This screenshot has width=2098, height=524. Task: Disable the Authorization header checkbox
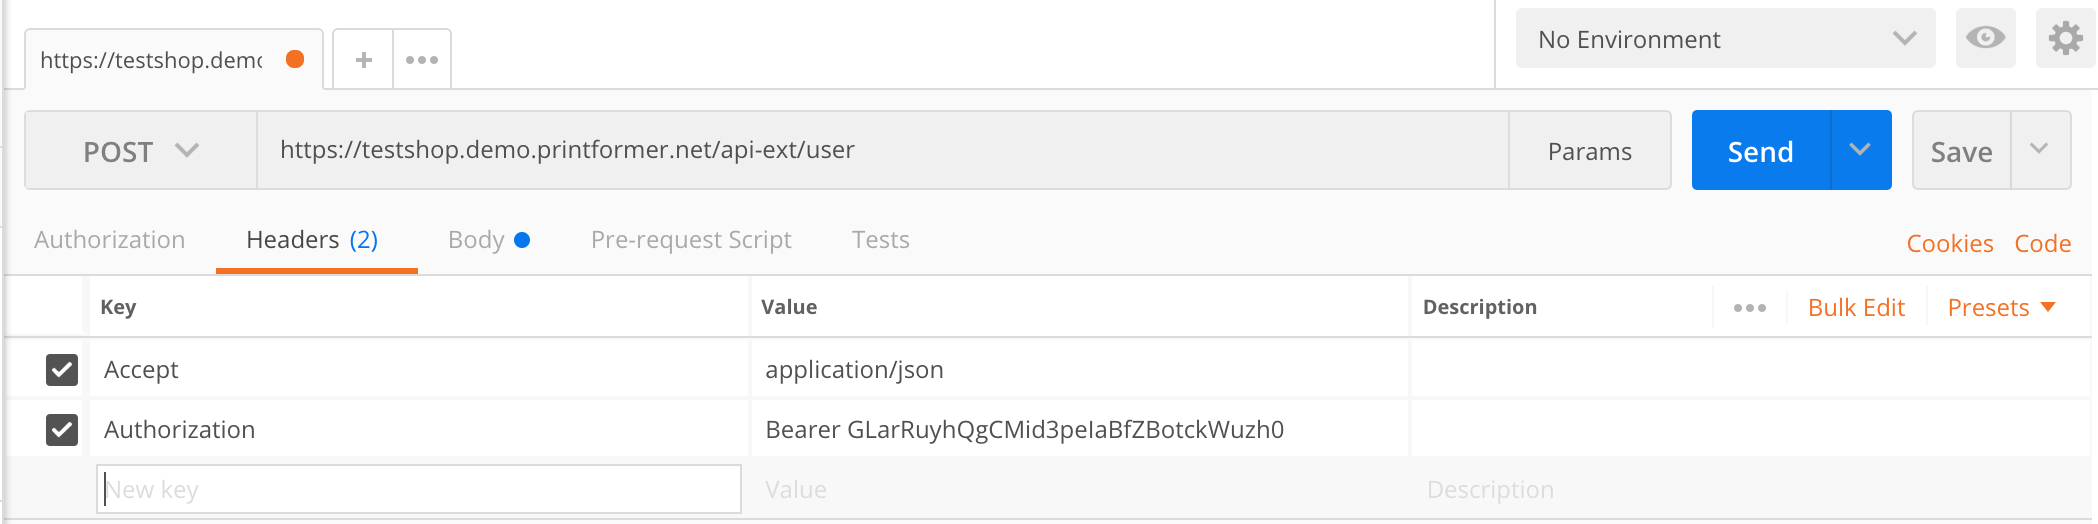(x=62, y=430)
